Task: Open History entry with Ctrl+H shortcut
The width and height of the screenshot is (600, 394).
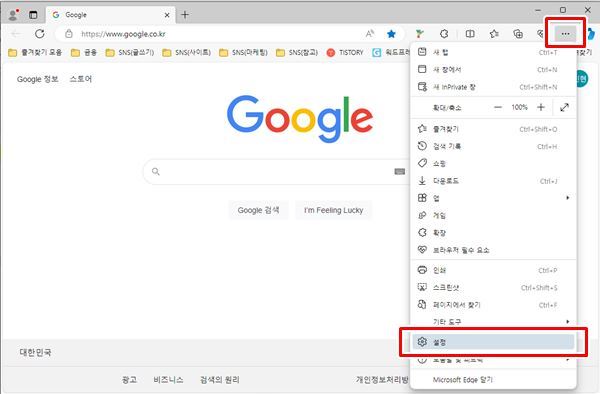Action: [x=493, y=147]
